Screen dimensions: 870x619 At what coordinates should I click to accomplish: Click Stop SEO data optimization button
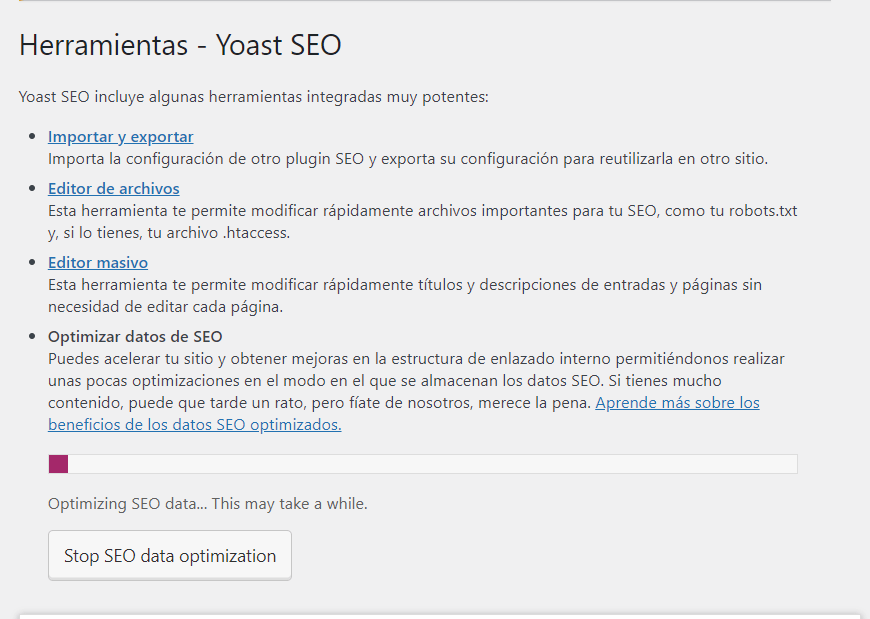point(170,555)
